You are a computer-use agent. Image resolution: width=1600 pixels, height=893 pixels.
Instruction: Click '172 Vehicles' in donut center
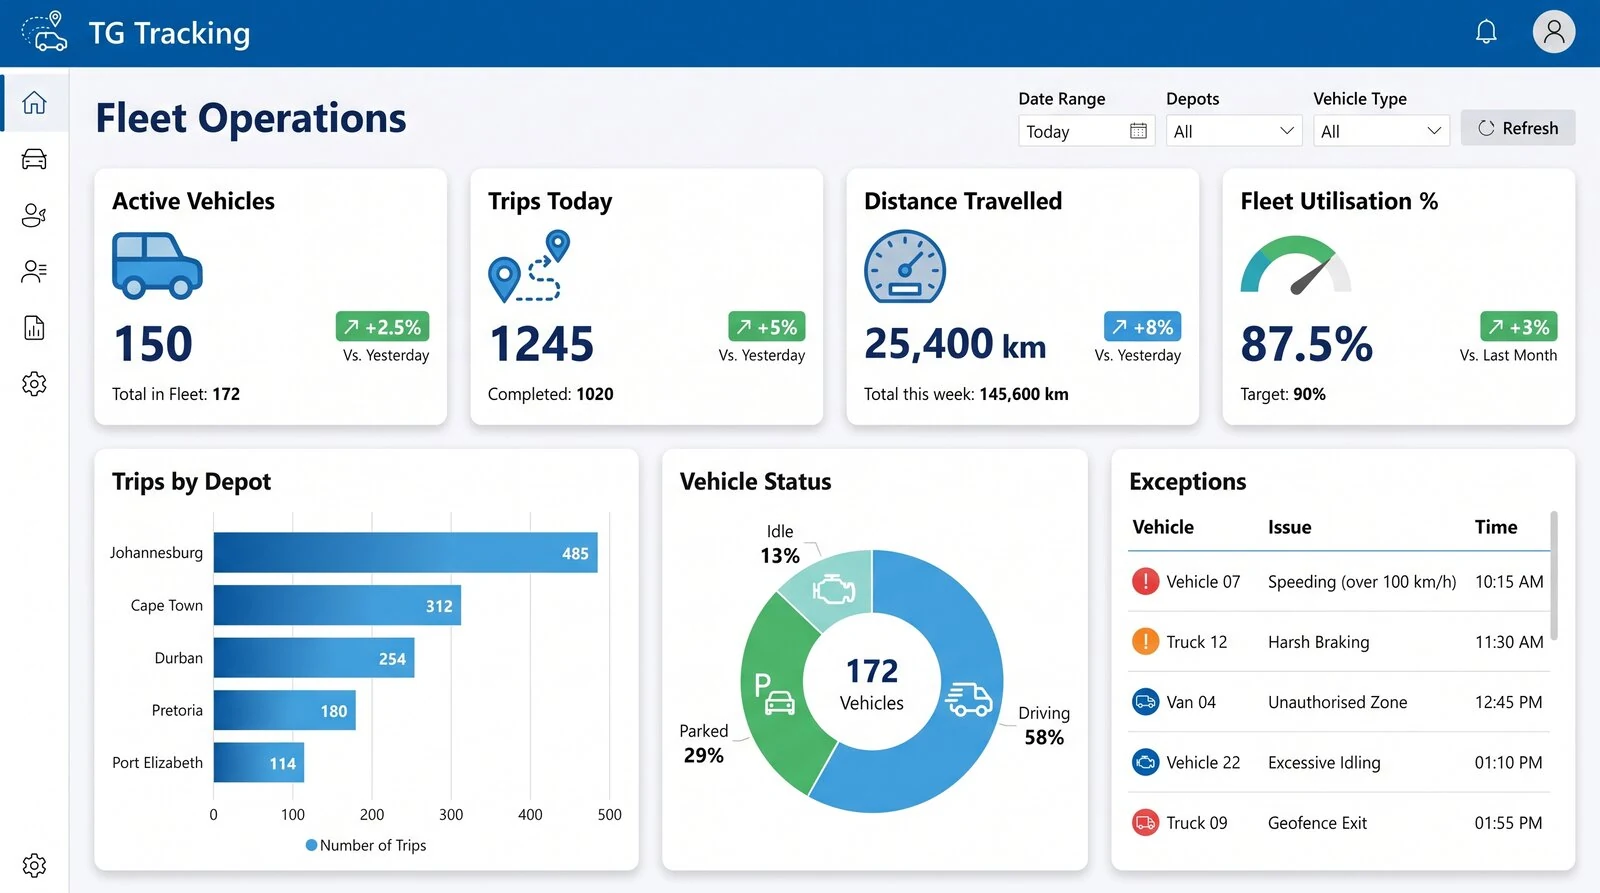tap(872, 684)
